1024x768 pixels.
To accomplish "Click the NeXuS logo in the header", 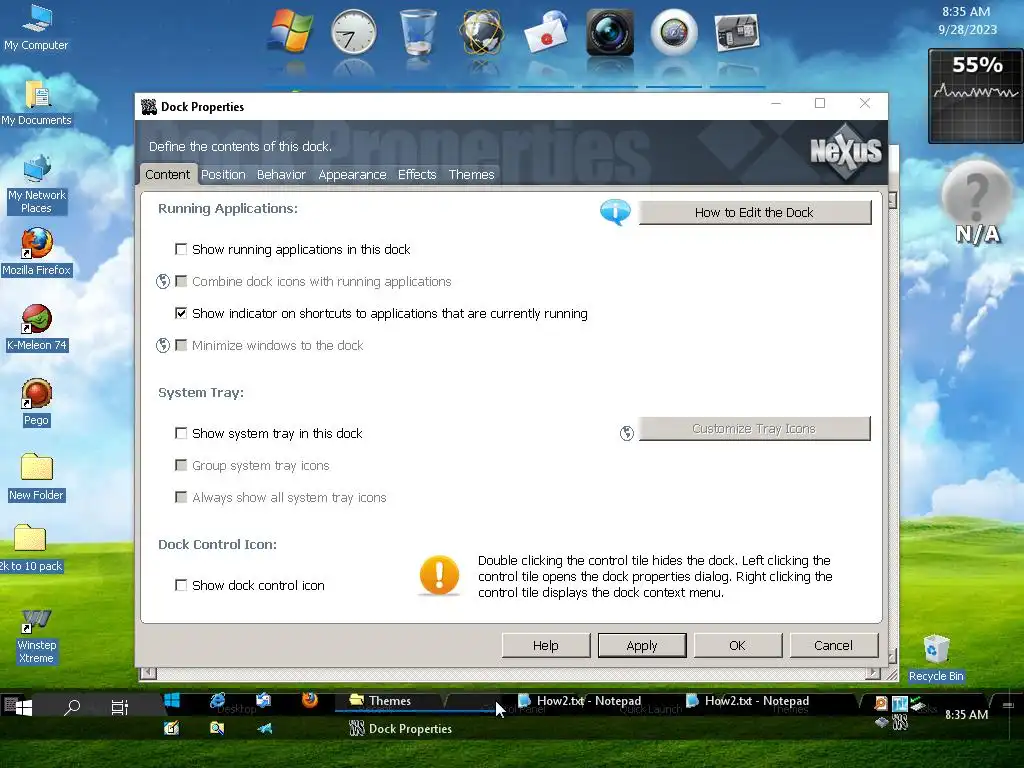I will [x=846, y=152].
